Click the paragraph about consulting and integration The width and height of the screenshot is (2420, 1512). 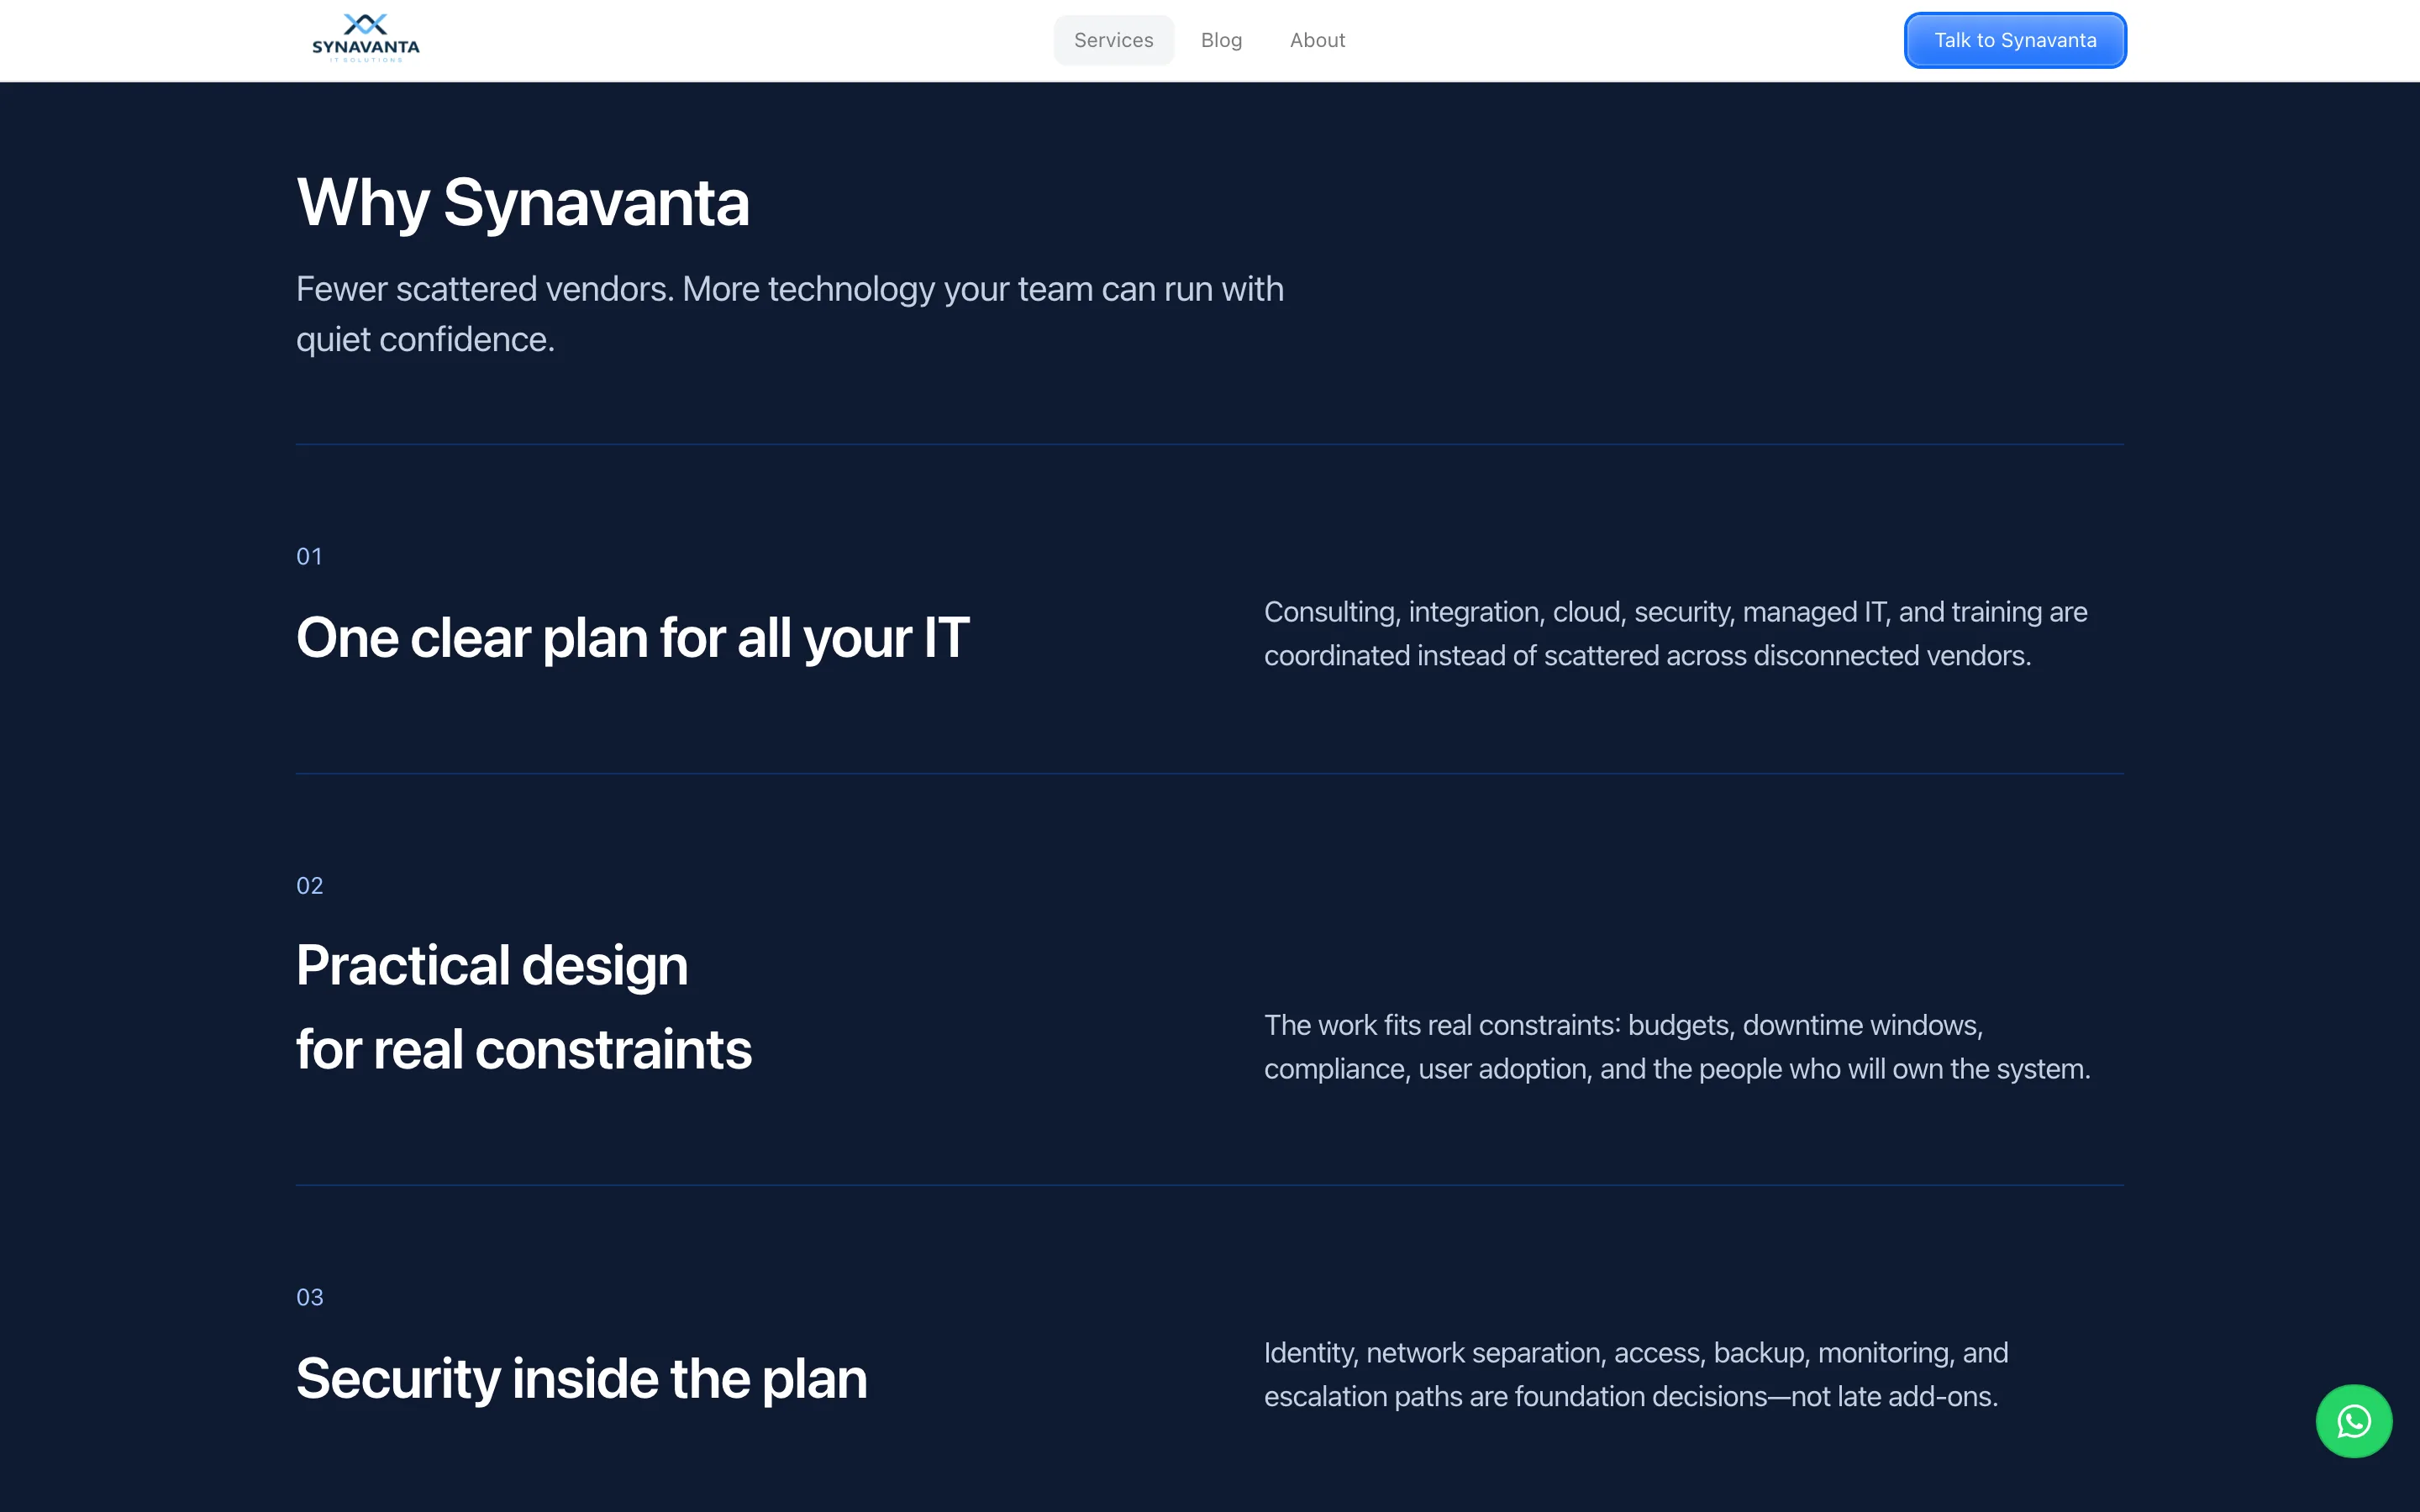click(x=1675, y=633)
